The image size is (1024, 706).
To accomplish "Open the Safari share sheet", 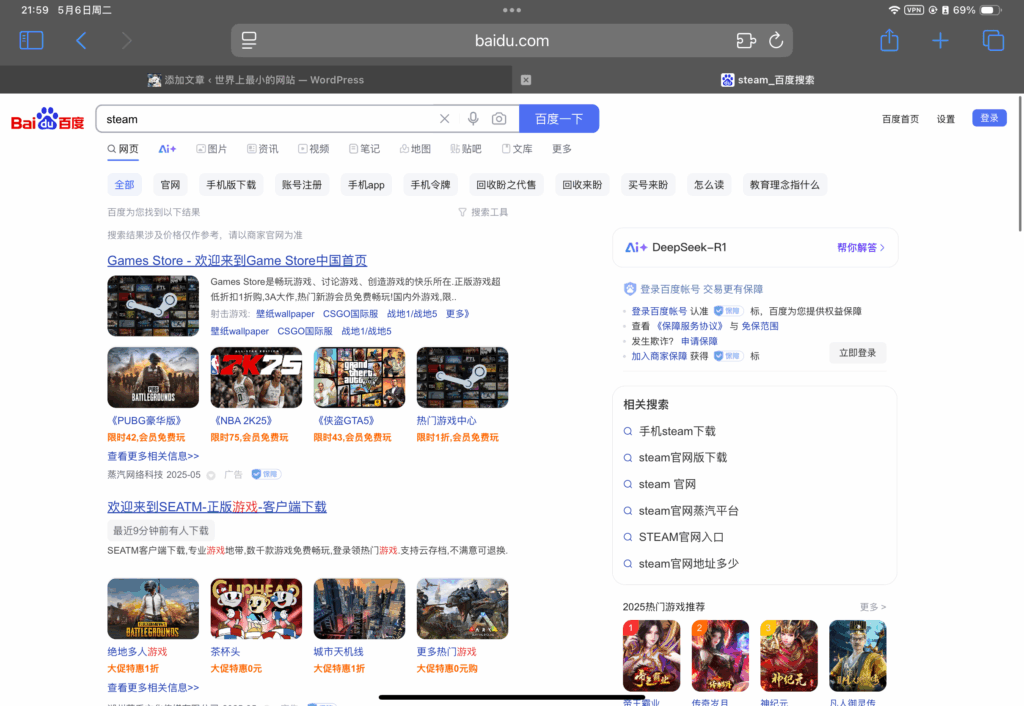I will point(889,40).
